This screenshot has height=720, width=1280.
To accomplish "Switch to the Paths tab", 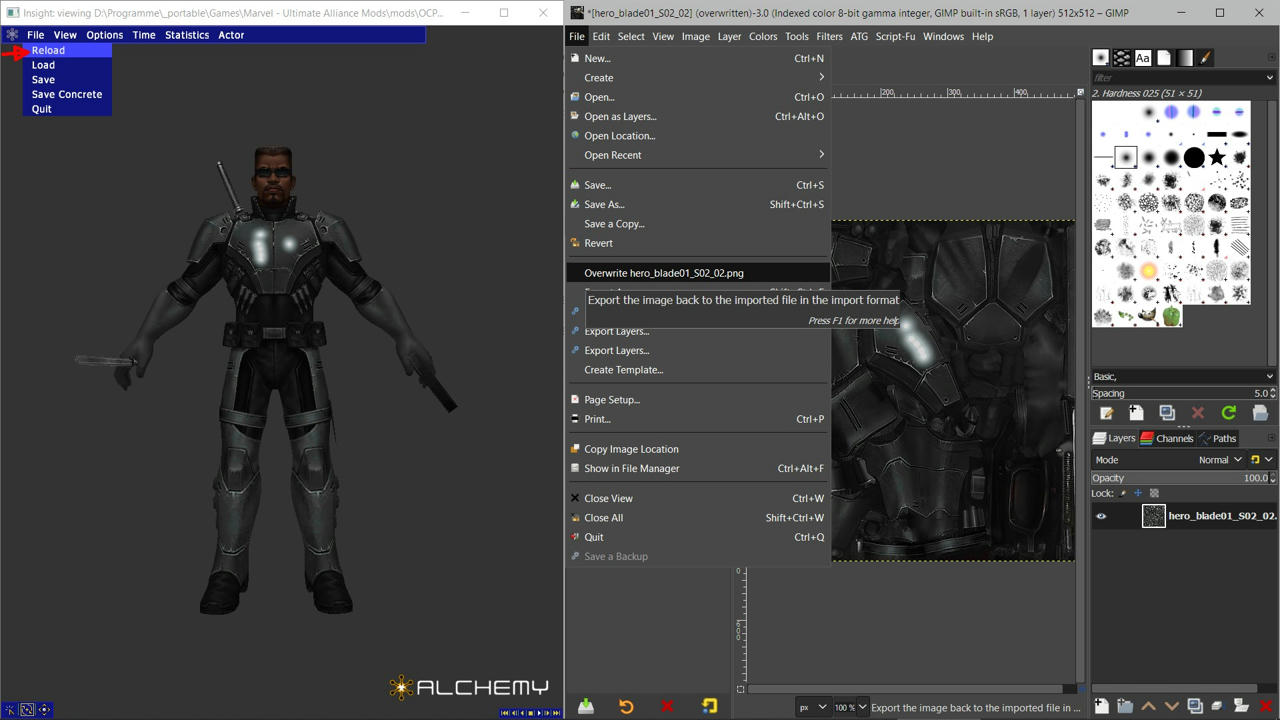I will [1217, 438].
